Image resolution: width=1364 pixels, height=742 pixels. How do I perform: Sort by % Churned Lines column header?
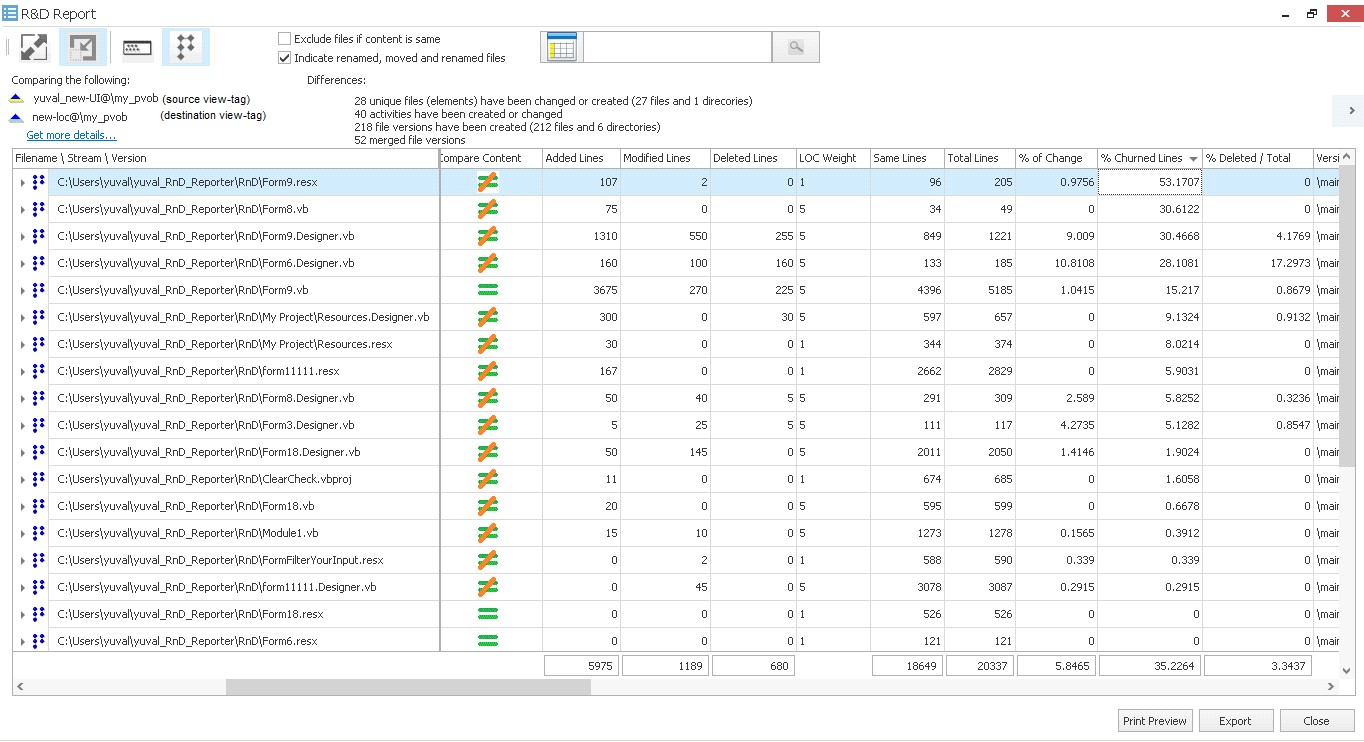[1141, 158]
